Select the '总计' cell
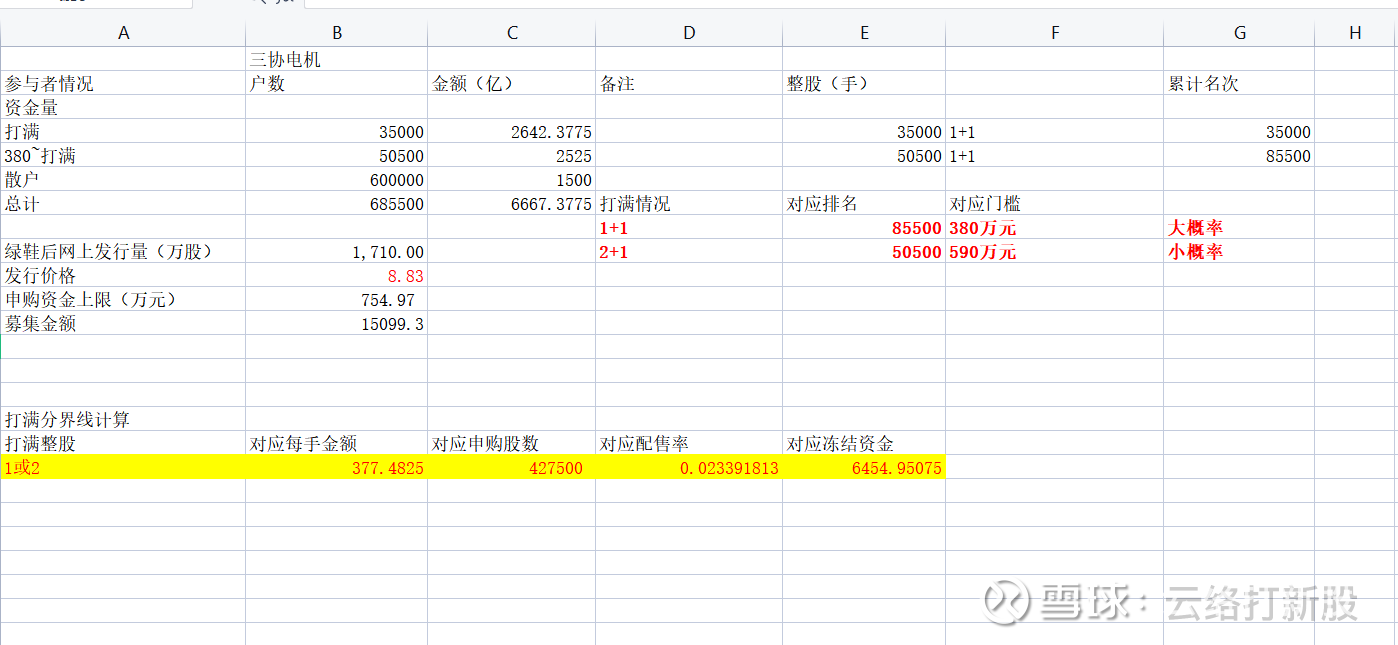Screen dimensions: 1398x645 tap(123, 203)
